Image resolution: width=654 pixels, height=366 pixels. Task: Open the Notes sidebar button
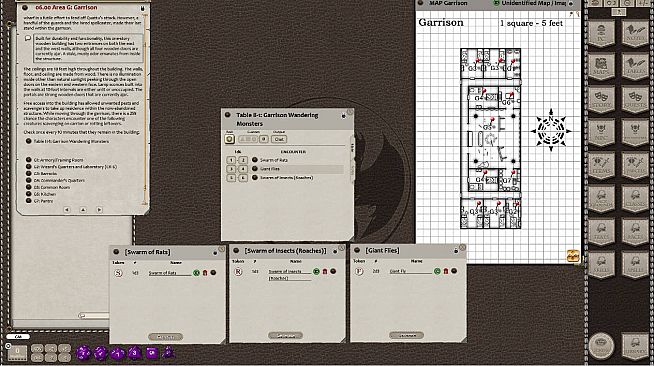[635, 33]
